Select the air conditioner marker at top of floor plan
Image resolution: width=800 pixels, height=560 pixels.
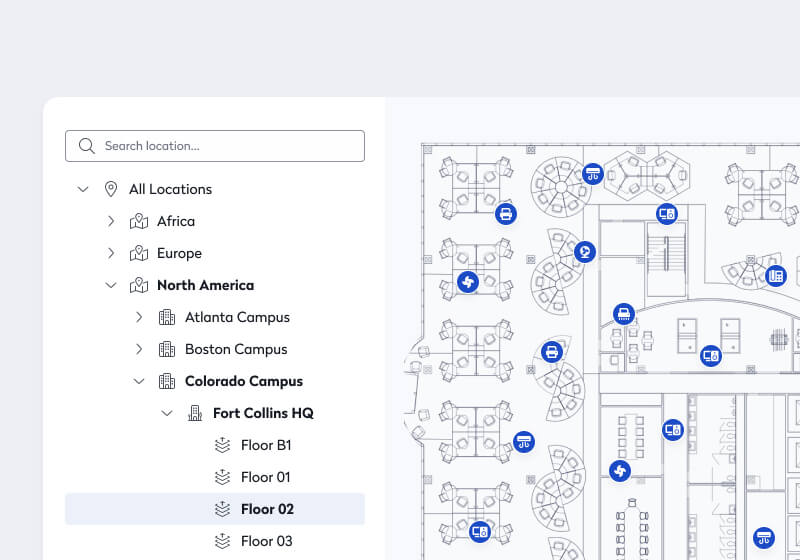[593, 173]
